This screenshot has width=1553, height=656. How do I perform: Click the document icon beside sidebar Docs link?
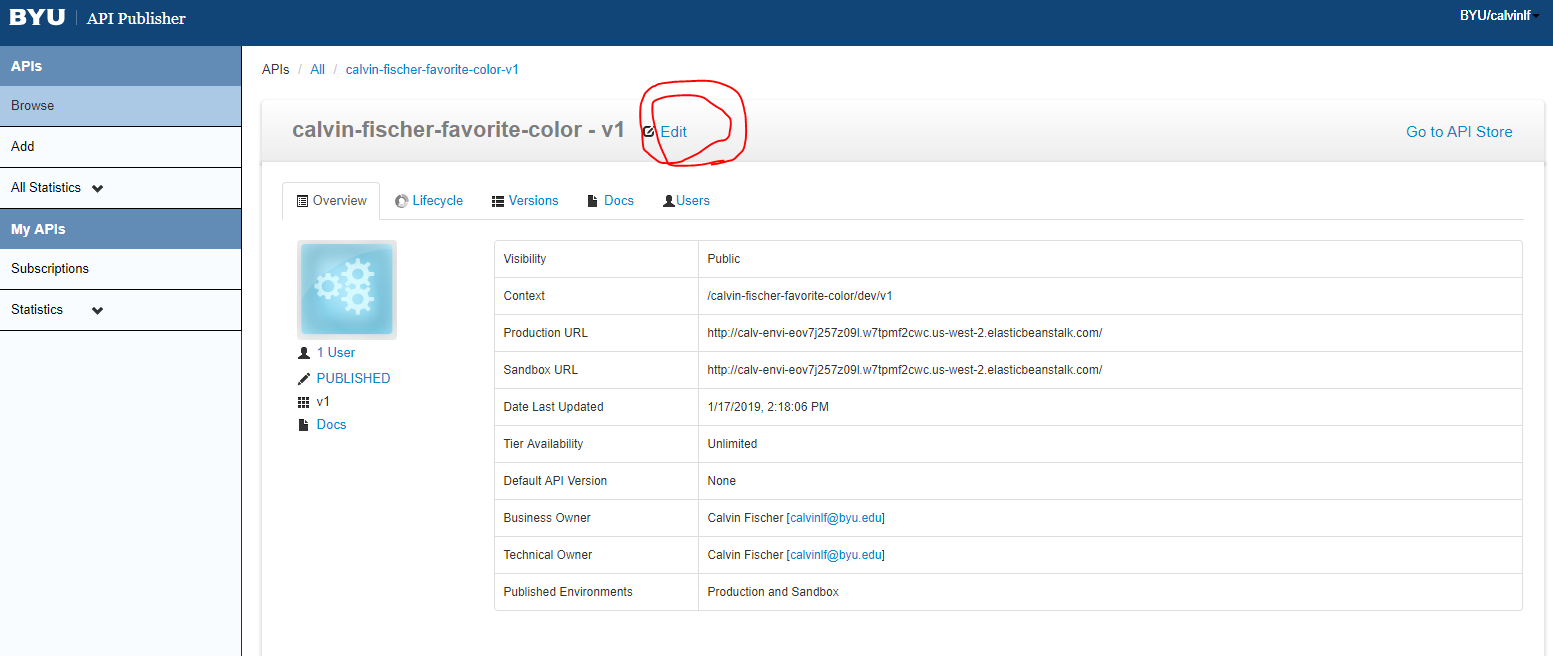coord(304,425)
